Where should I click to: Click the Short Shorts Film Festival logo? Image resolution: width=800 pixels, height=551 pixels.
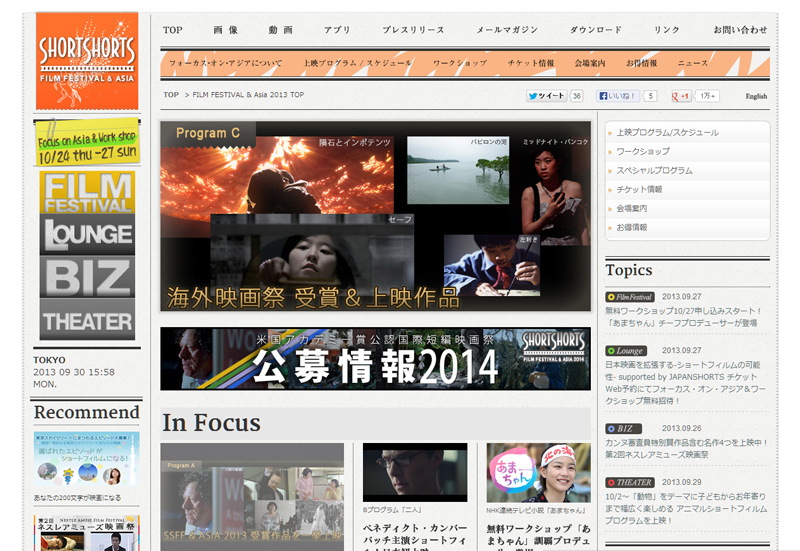[87, 60]
